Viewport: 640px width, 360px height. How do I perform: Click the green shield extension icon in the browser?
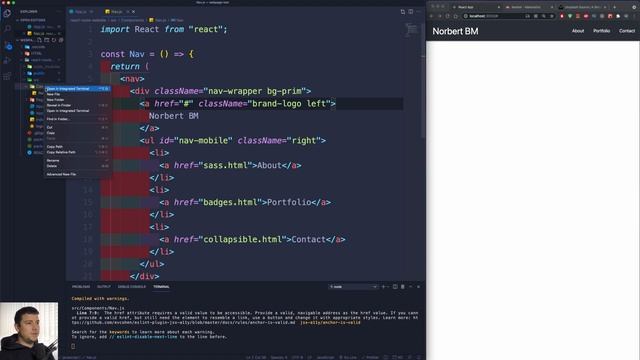click(570, 16)
